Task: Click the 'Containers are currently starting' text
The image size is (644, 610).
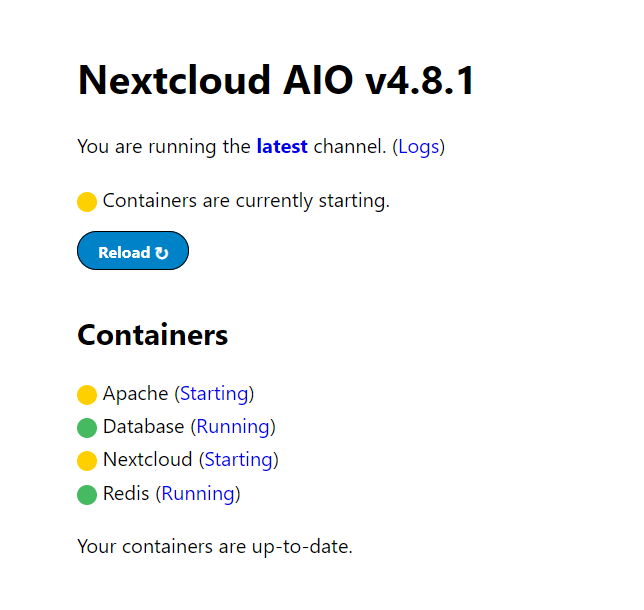Action: [246, 200]
